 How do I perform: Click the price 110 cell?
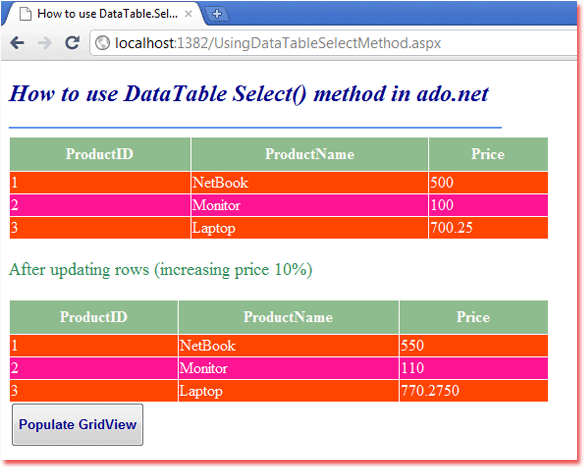point(474,368)
